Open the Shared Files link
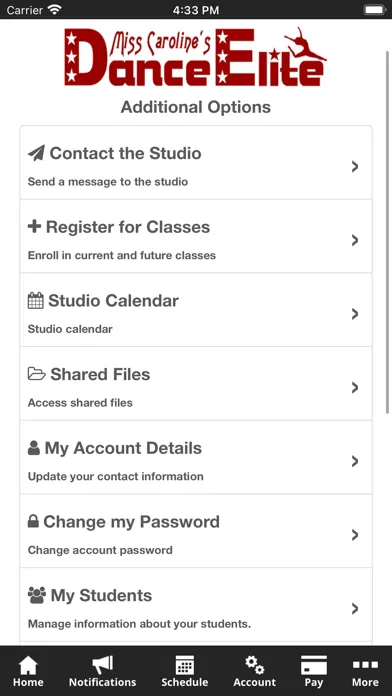 196,384
